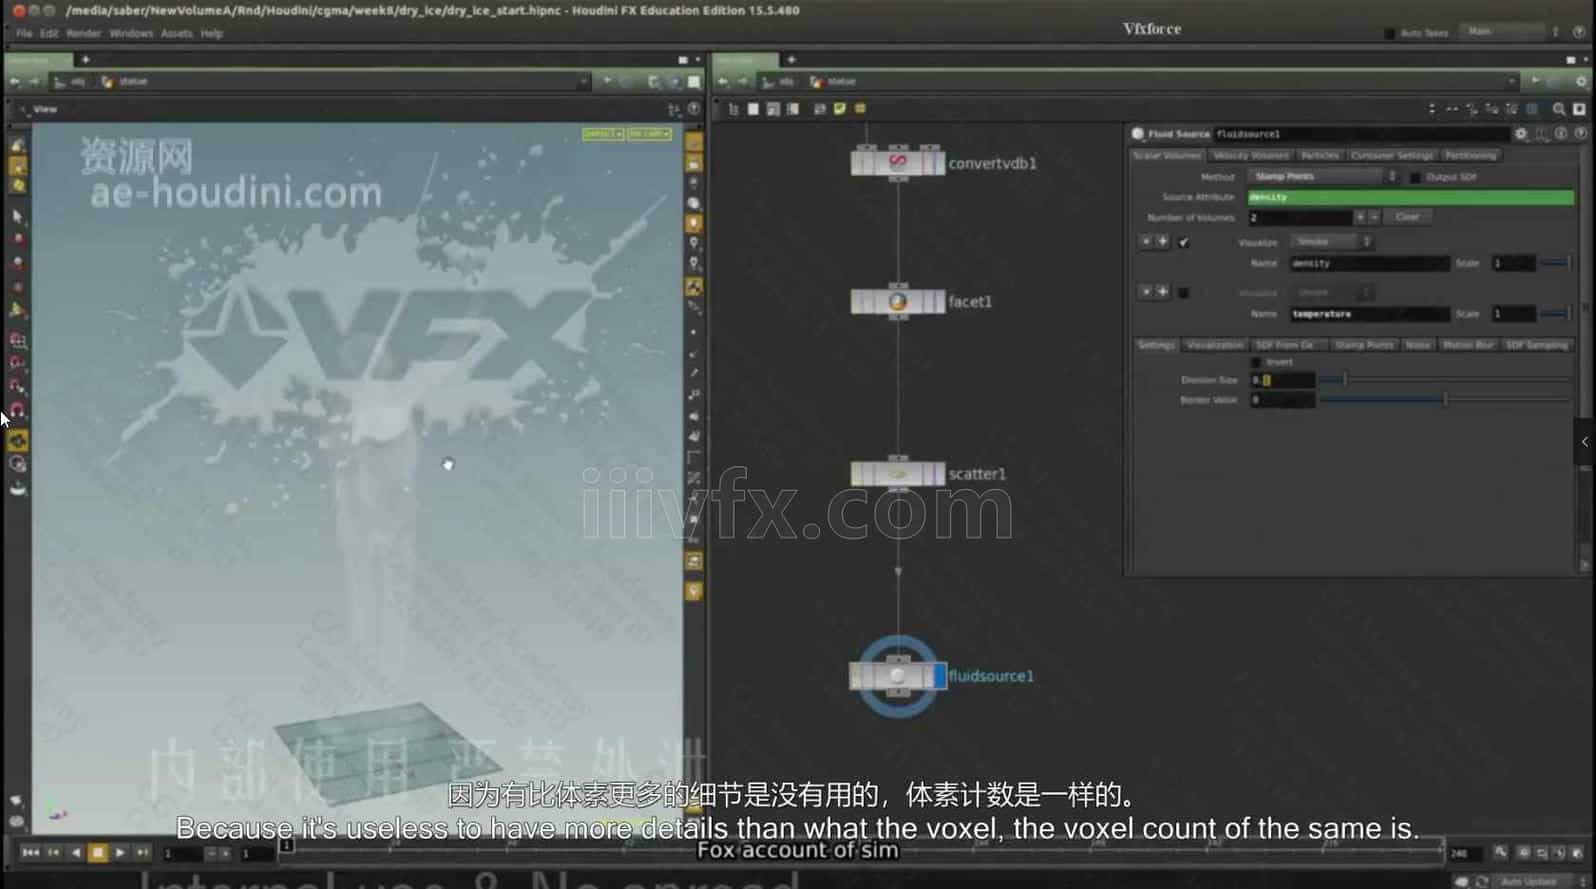This screenshot has height=889, width=1596.
Task: Select the facet1 node
Action: coord(897,301)
